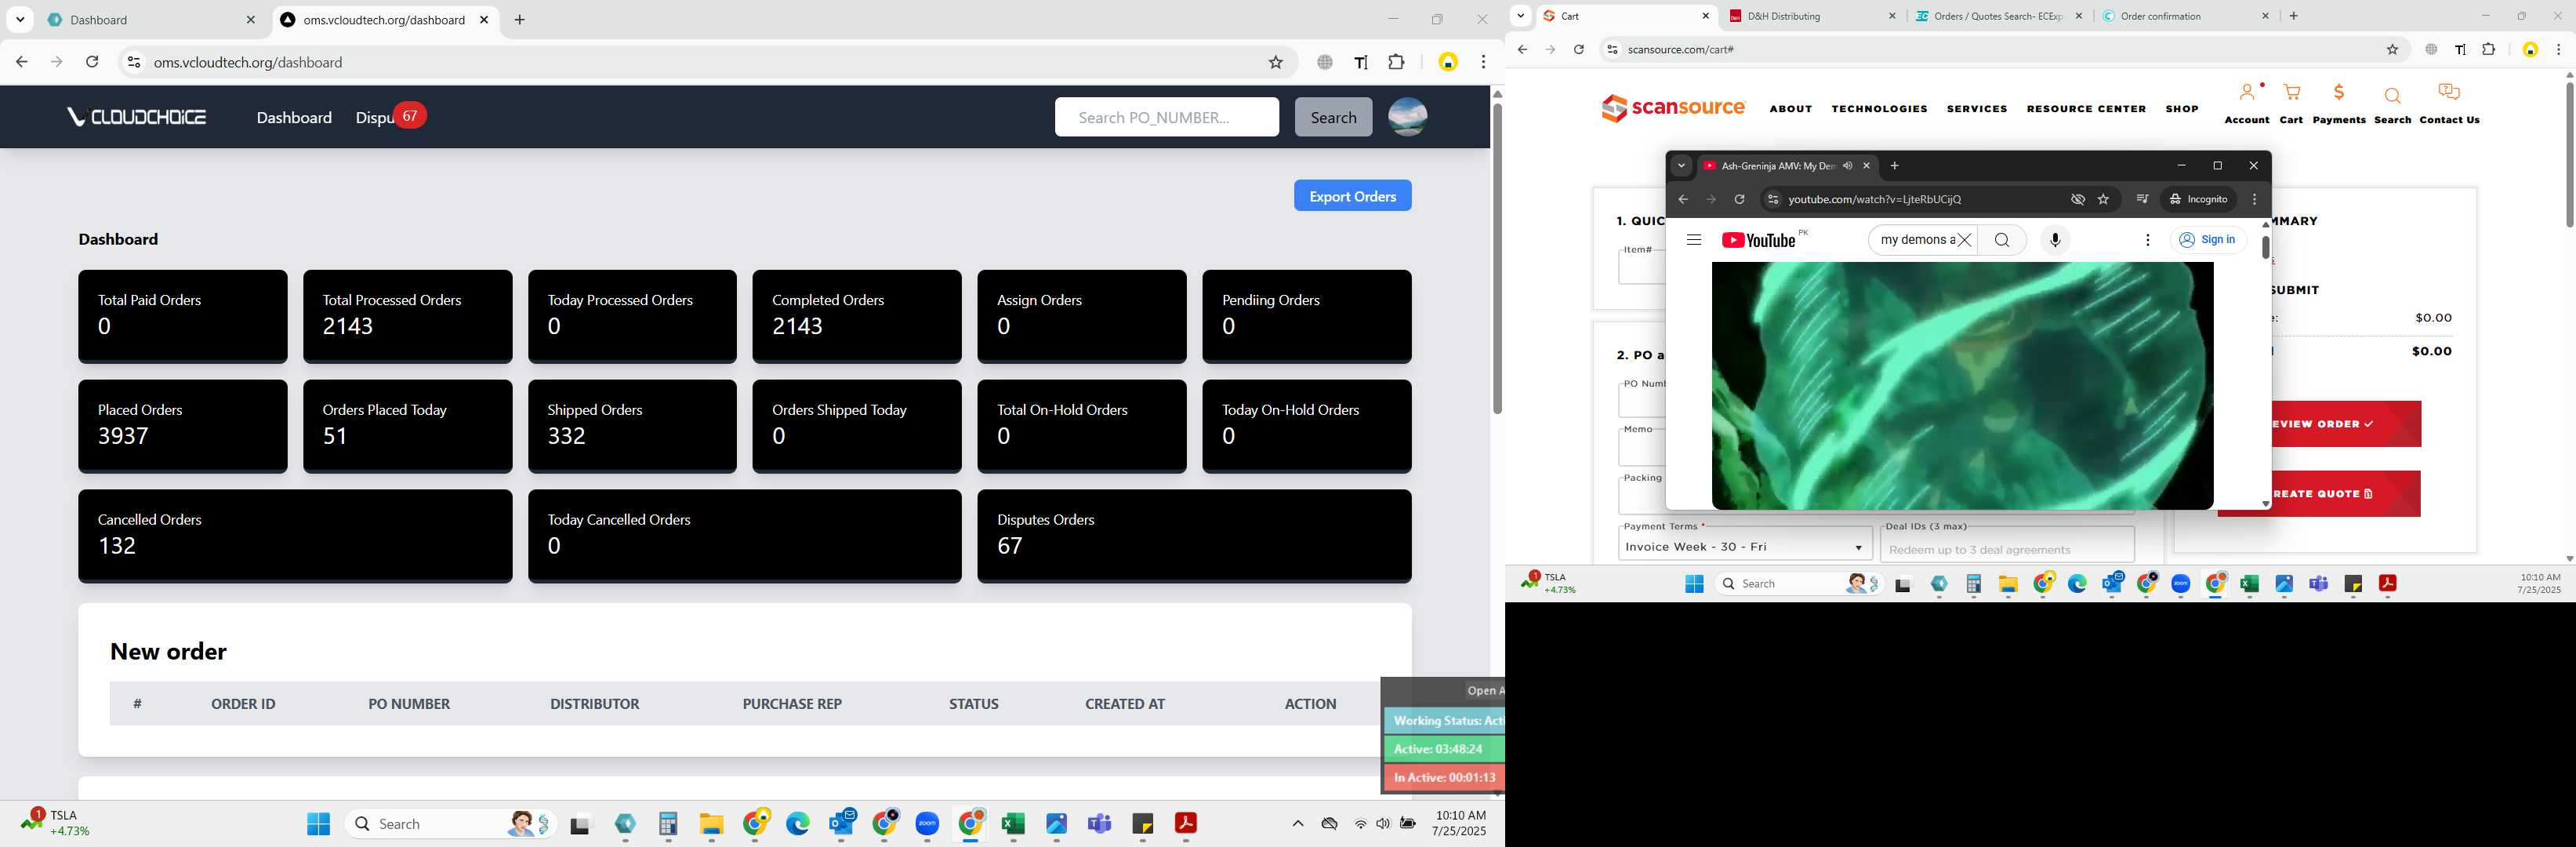Click the ScanSource logo

(1672, 108)
